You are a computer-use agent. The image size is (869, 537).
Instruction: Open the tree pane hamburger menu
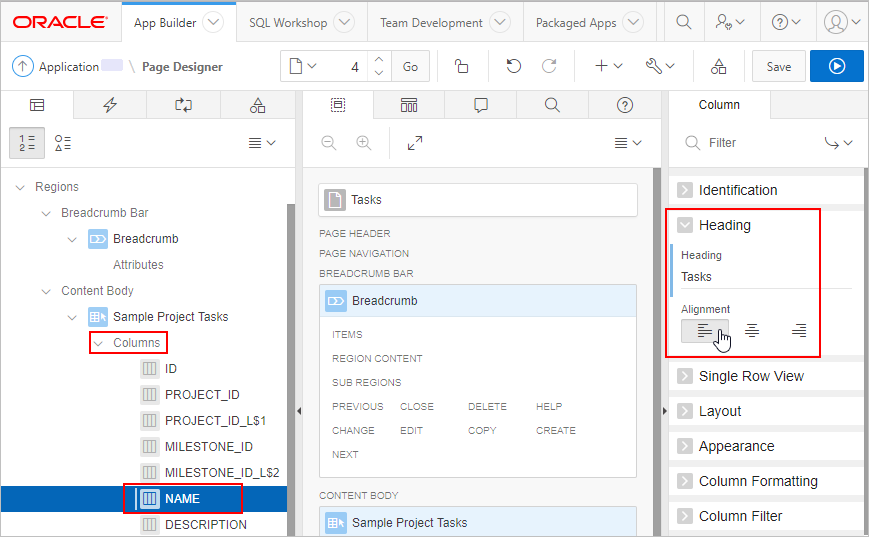pyautogui.click(x=262, y=143)
